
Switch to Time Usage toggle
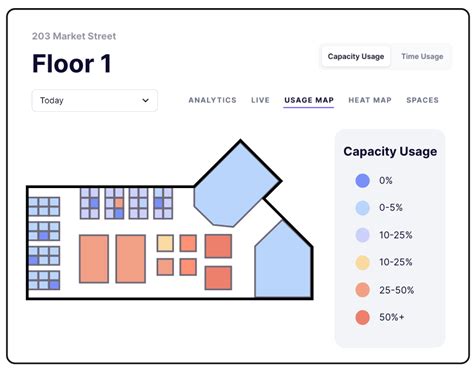click(422, 56)
